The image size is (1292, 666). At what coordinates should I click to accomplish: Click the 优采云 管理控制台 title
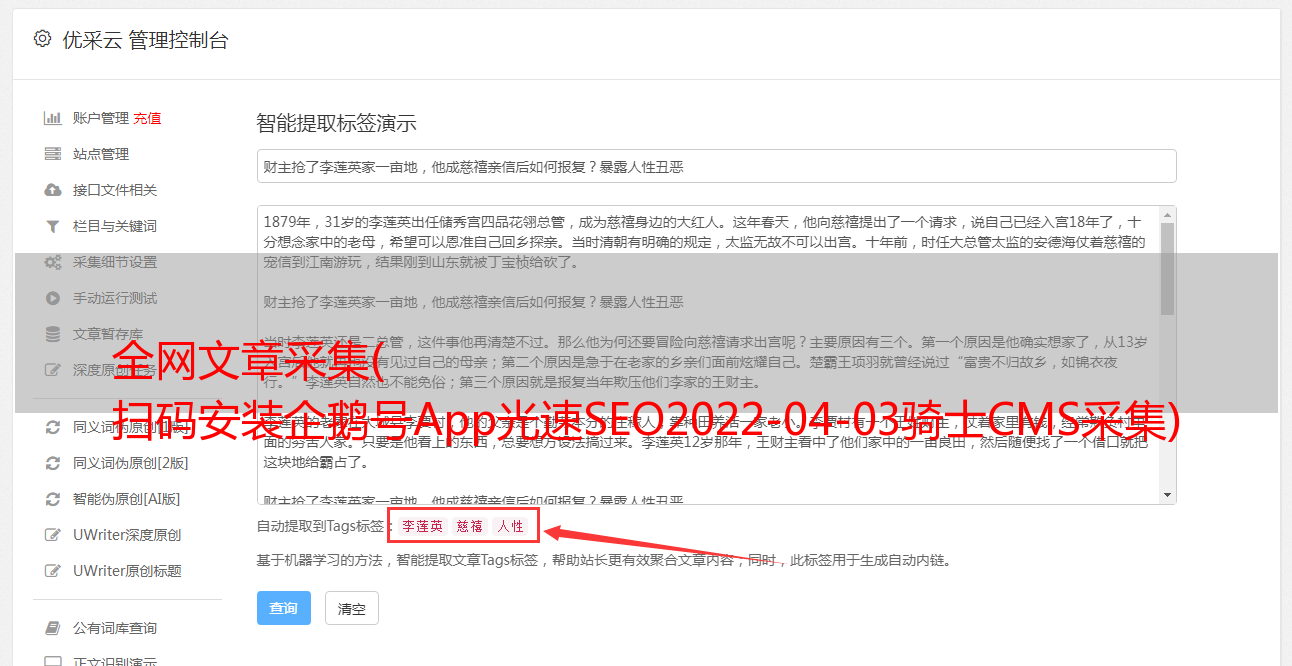coord(145,40)
